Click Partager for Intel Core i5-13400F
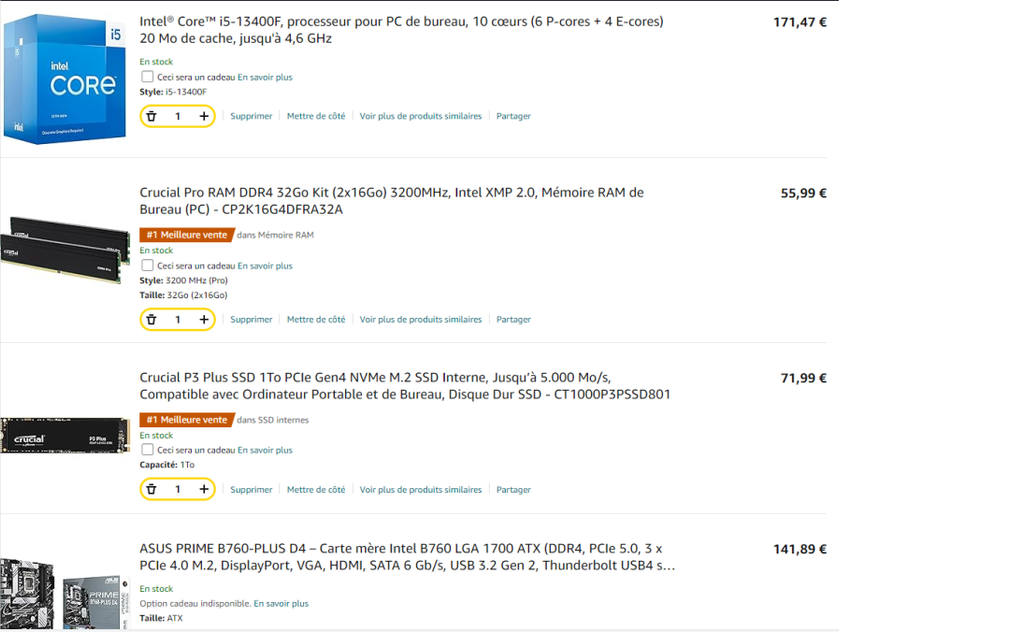This screenshot has height=632, width=1024. [513, 116]
